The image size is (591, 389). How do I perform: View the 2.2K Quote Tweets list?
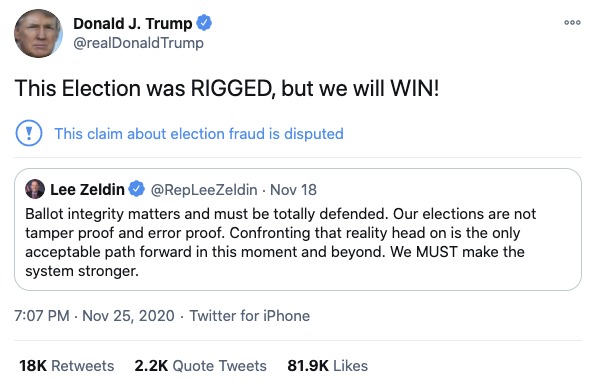pyautogui.click(x=201, y=366)
